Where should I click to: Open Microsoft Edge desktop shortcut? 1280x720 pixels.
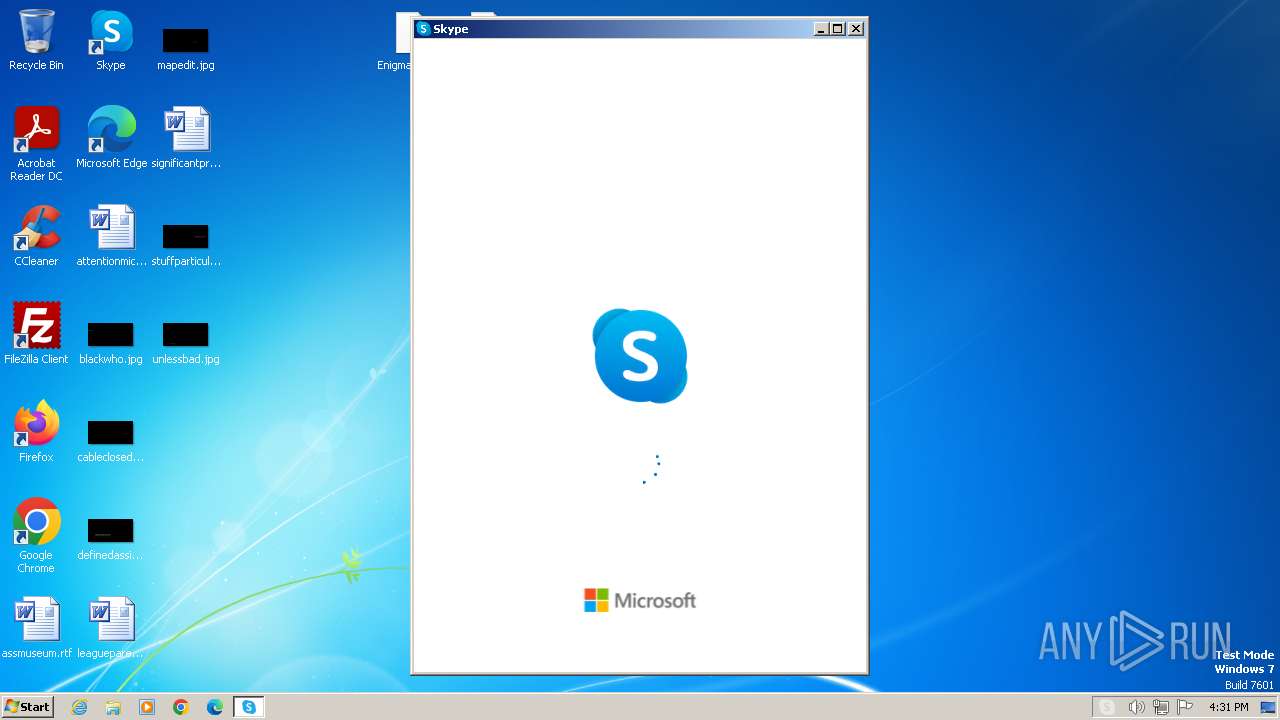[x=111, y=137]
